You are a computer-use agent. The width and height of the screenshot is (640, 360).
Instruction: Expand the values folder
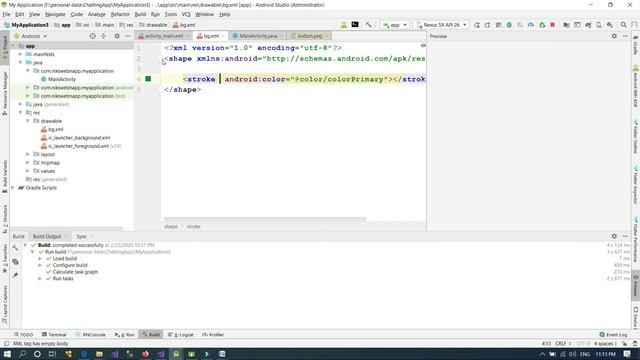click(x=28, y=171)
